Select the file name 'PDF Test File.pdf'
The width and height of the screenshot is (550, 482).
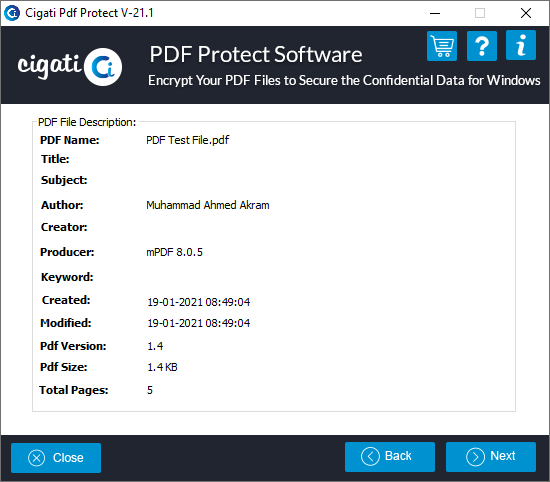(x=187, y=140)
